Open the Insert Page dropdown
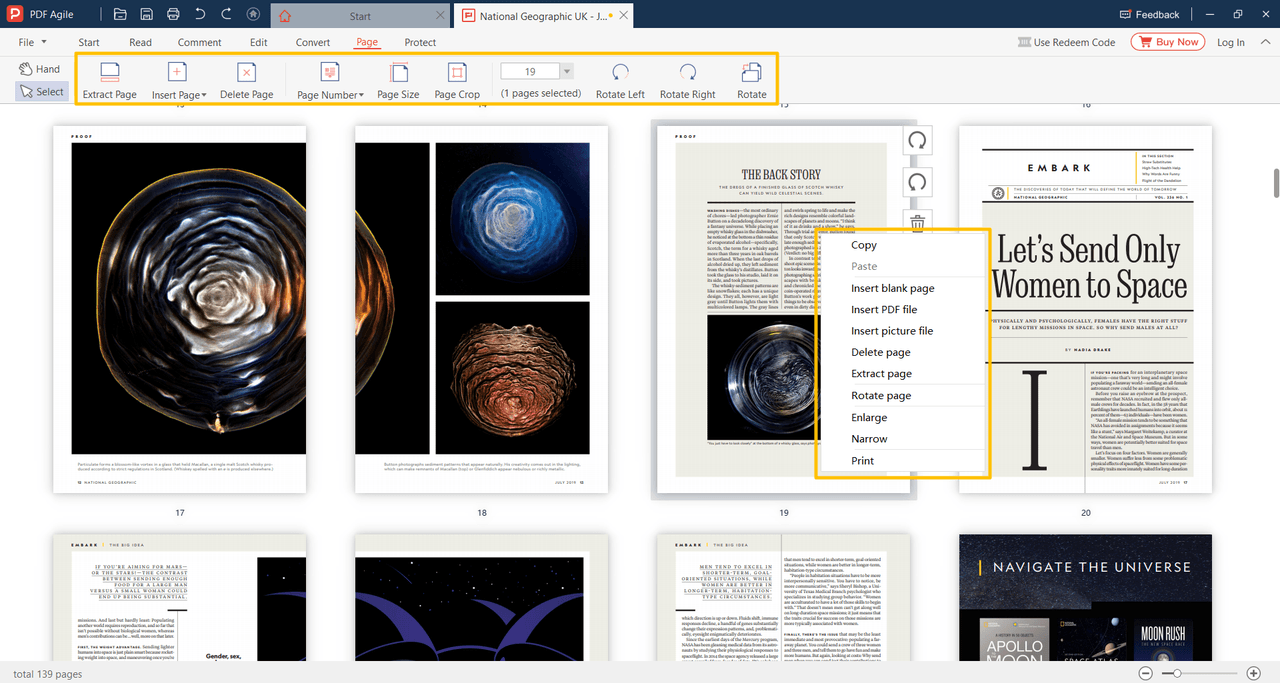Screen dimensions: 1280x683 point(178,80)
